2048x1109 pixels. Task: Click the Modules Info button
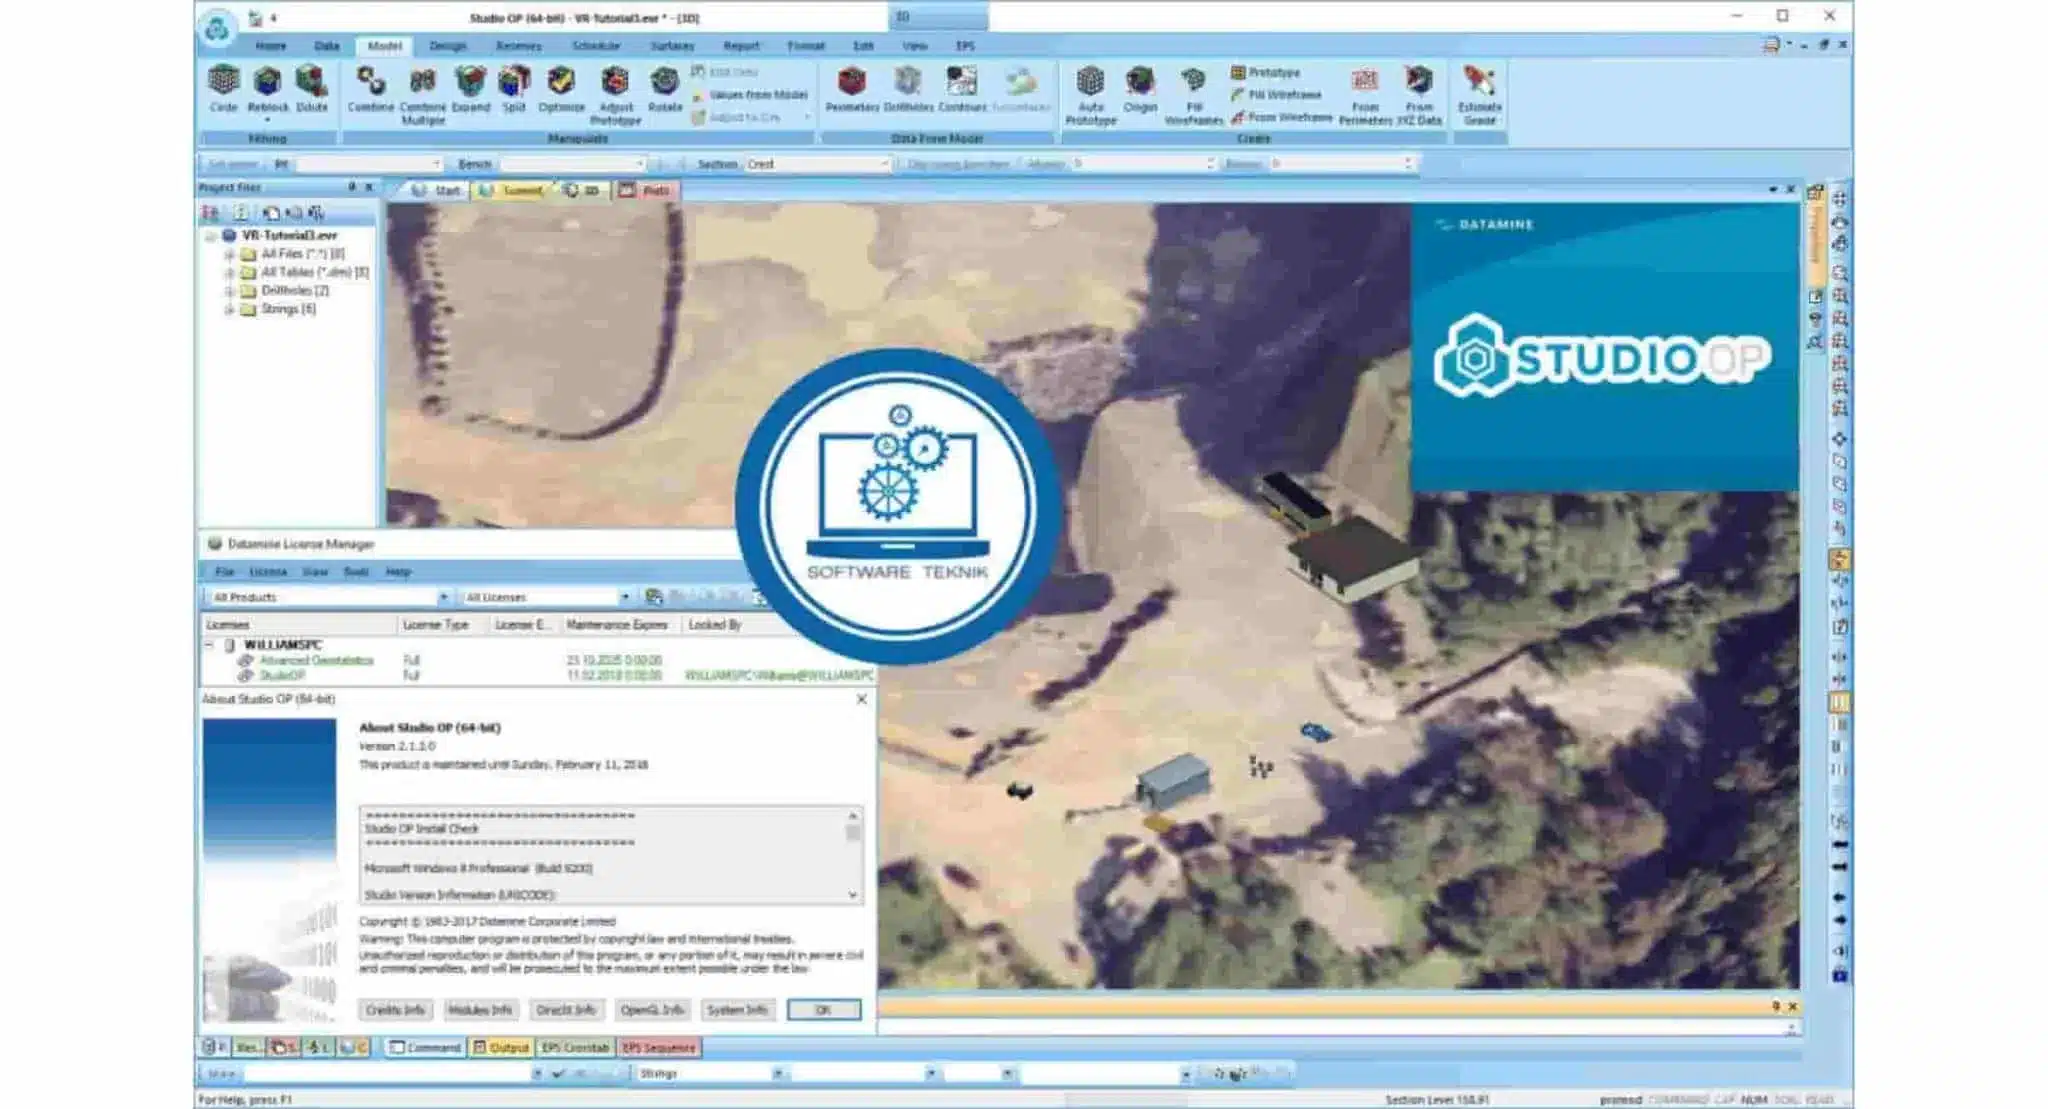click(x=480, y=1010)
